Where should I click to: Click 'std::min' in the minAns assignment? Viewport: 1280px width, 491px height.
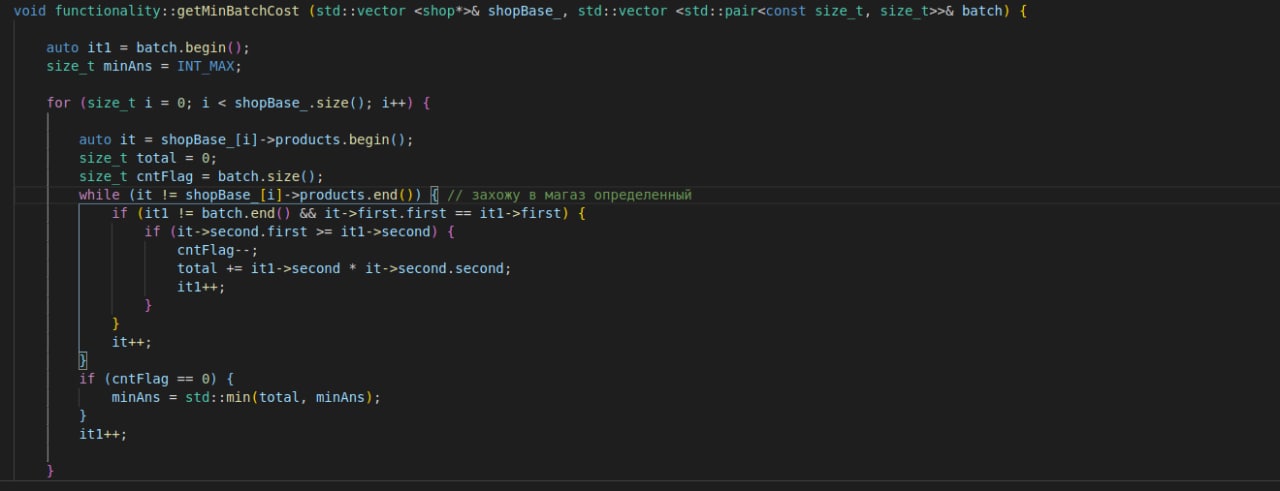221,397
